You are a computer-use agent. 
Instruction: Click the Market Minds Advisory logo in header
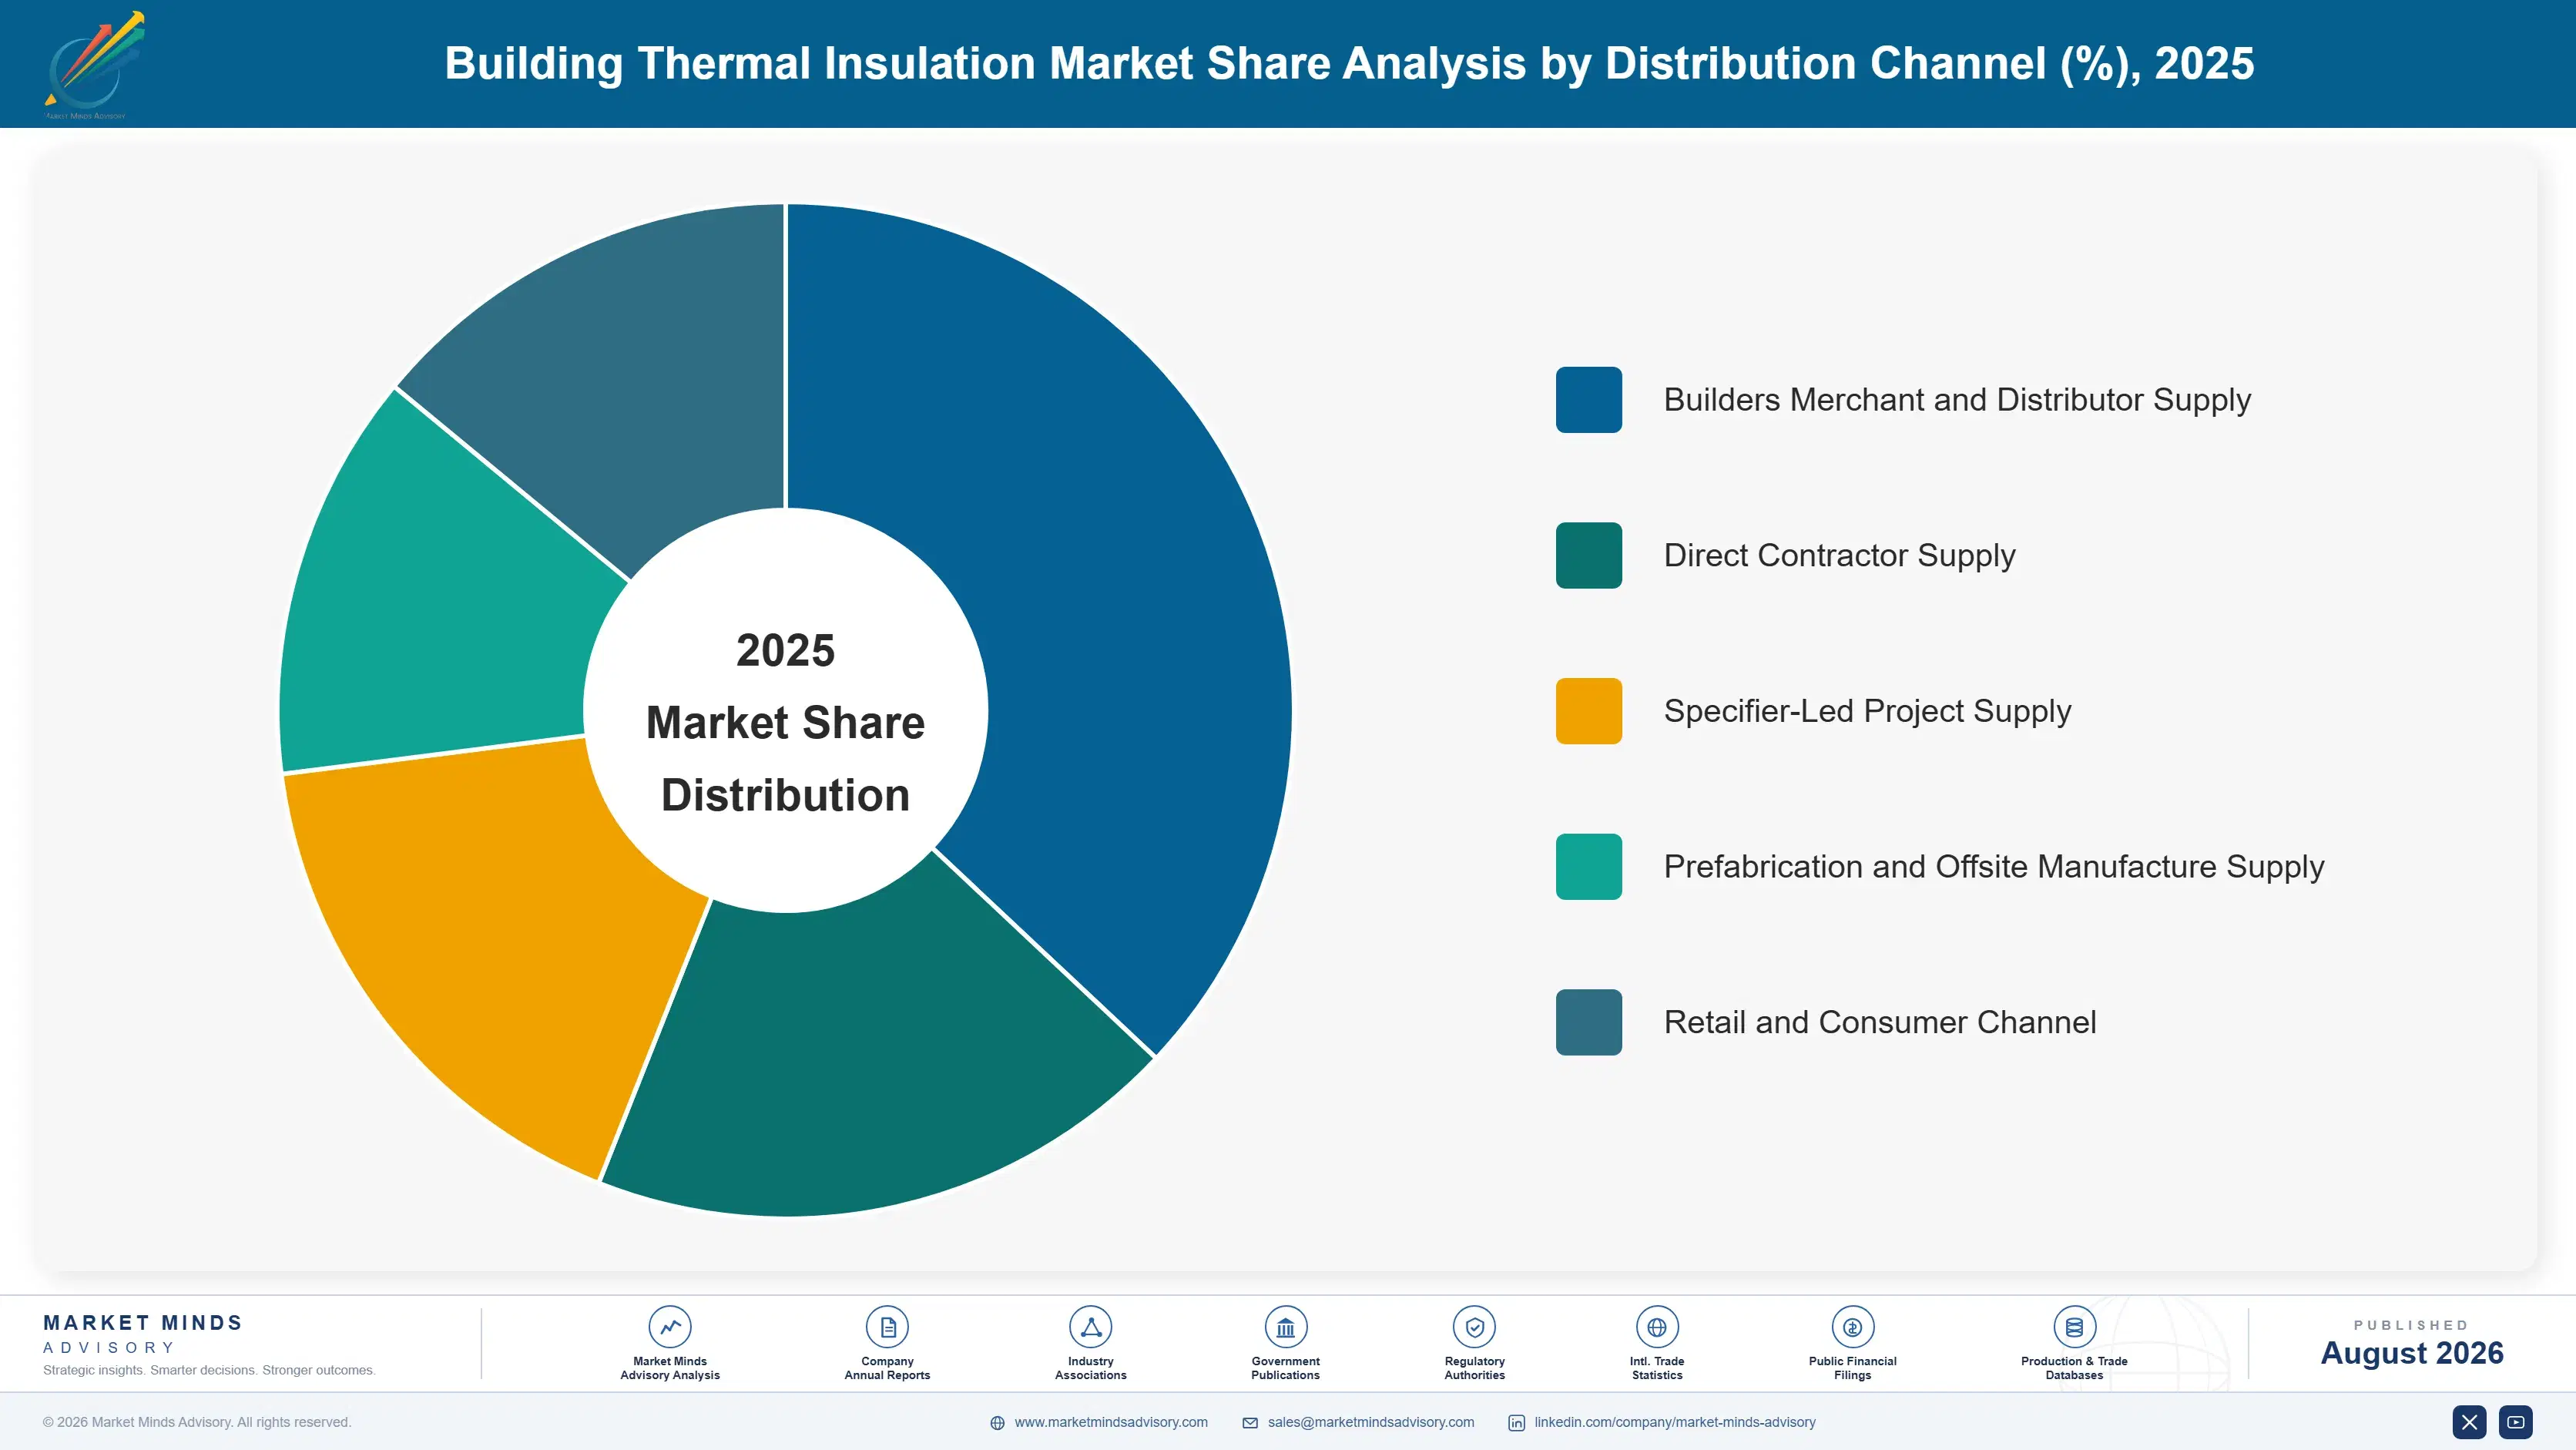(x=95, y=65)
